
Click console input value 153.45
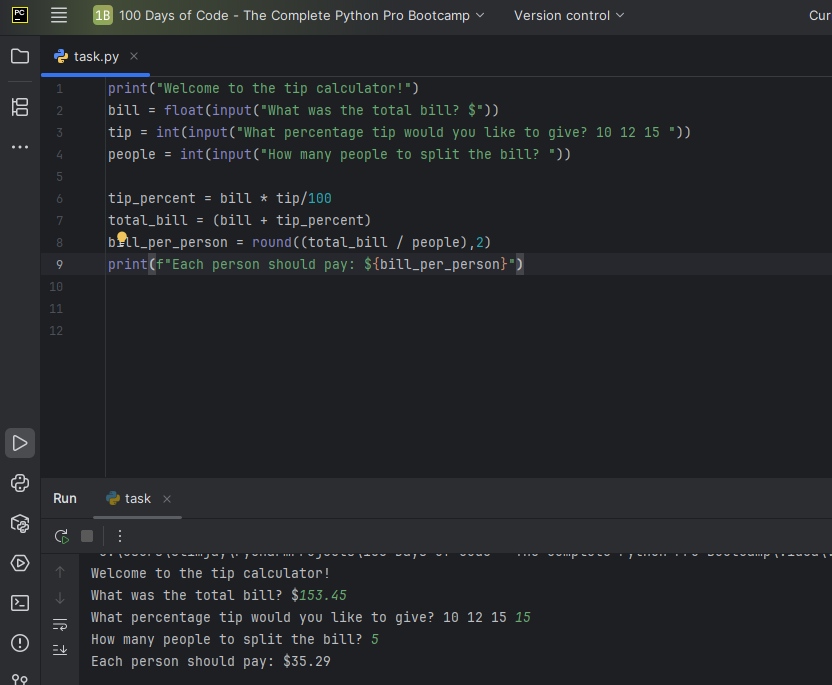tap(323, 595)
